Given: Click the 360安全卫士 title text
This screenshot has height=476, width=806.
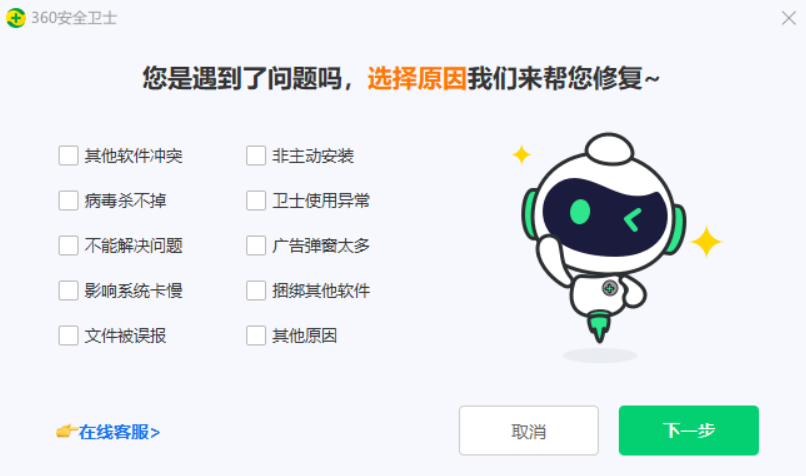Looking at the screenshot, I should coord(74,18).
